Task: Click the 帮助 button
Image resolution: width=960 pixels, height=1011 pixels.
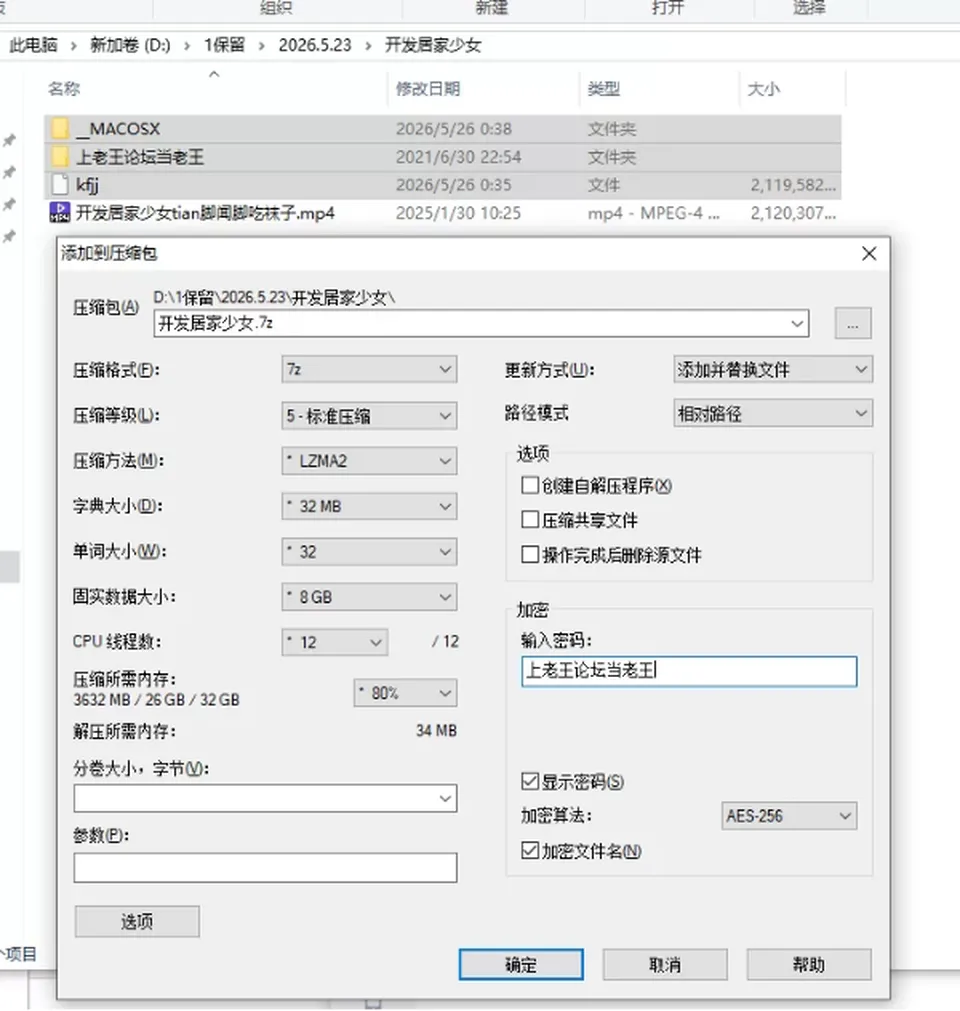Action: click(809, 965)
